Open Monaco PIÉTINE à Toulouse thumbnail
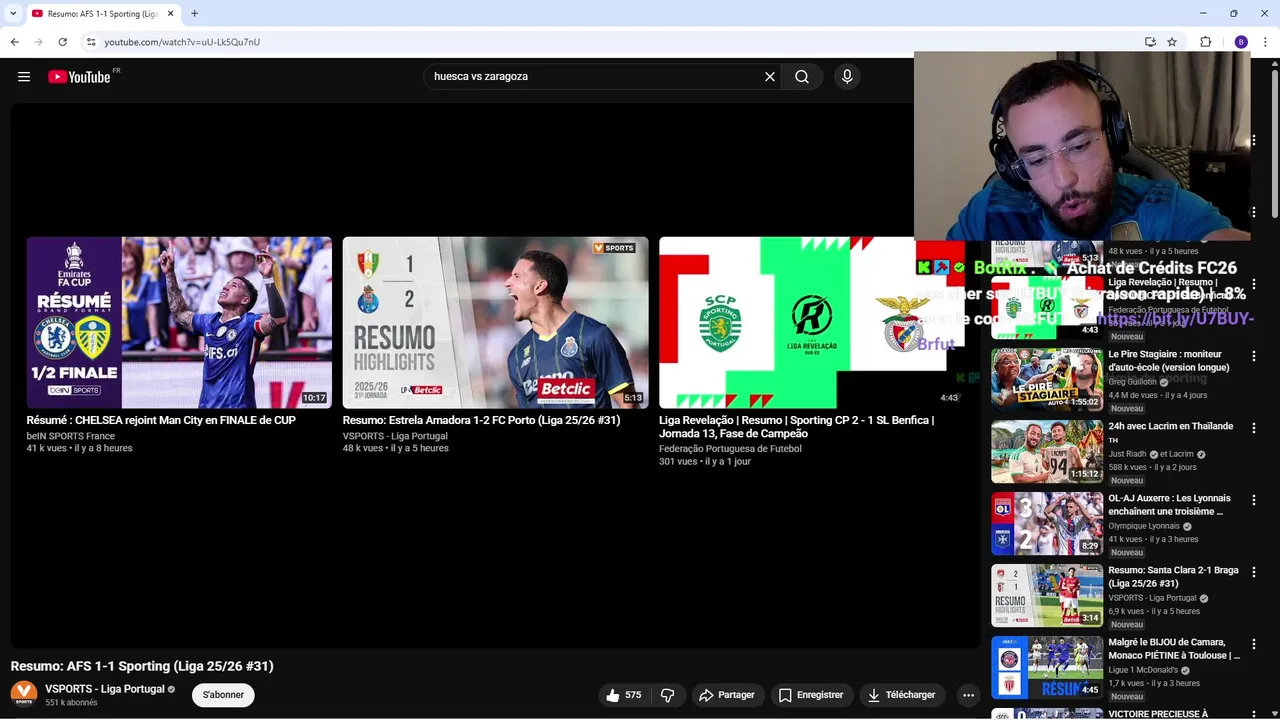 pos(1047,667)
